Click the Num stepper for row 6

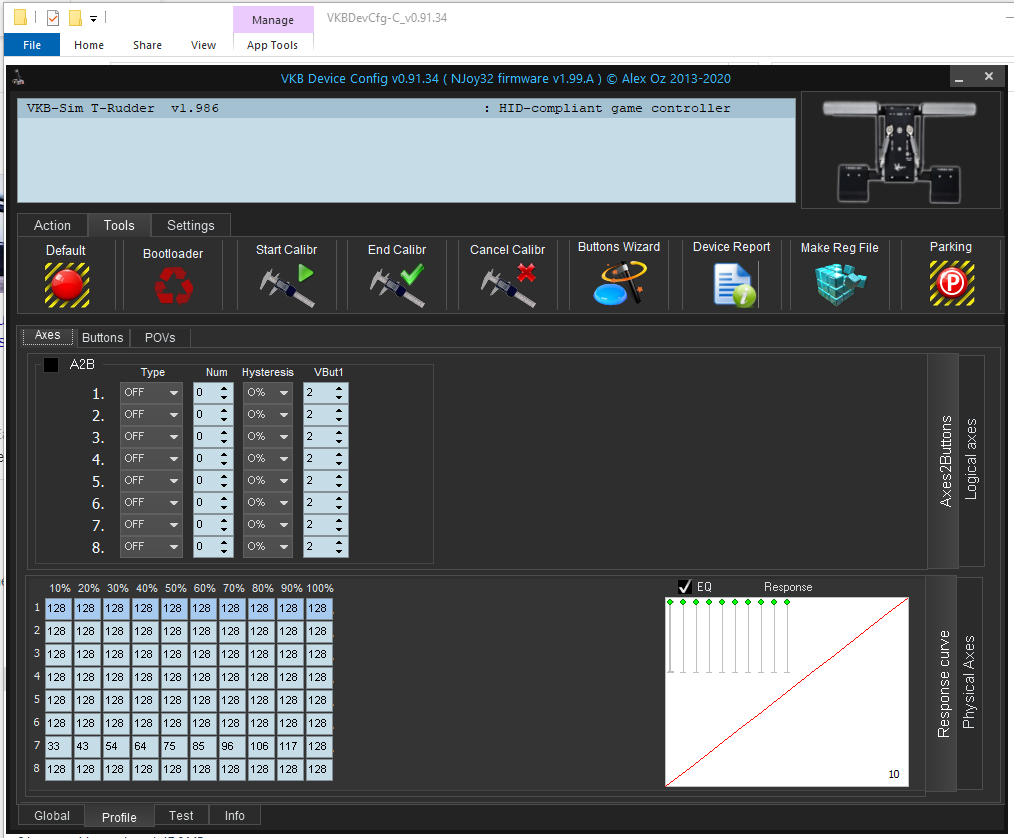coord(224,502)
